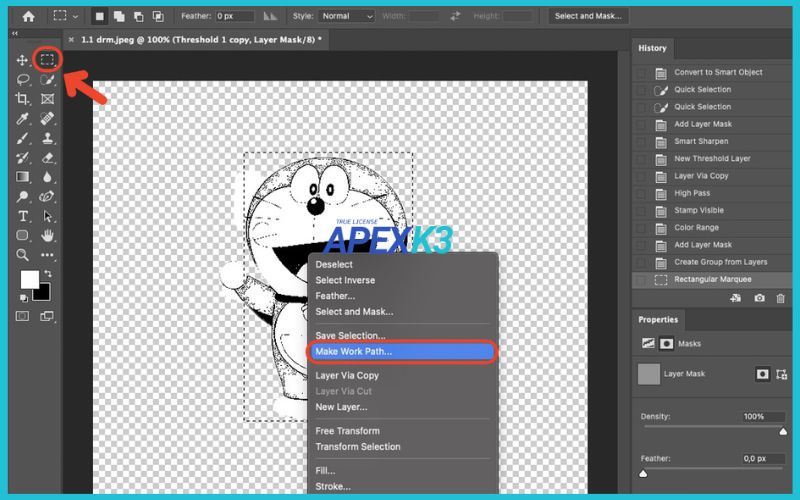This screenshot has height=500, width=800.
Task: Adjust the Density slider handle
Action: click(x=783, y=432)
